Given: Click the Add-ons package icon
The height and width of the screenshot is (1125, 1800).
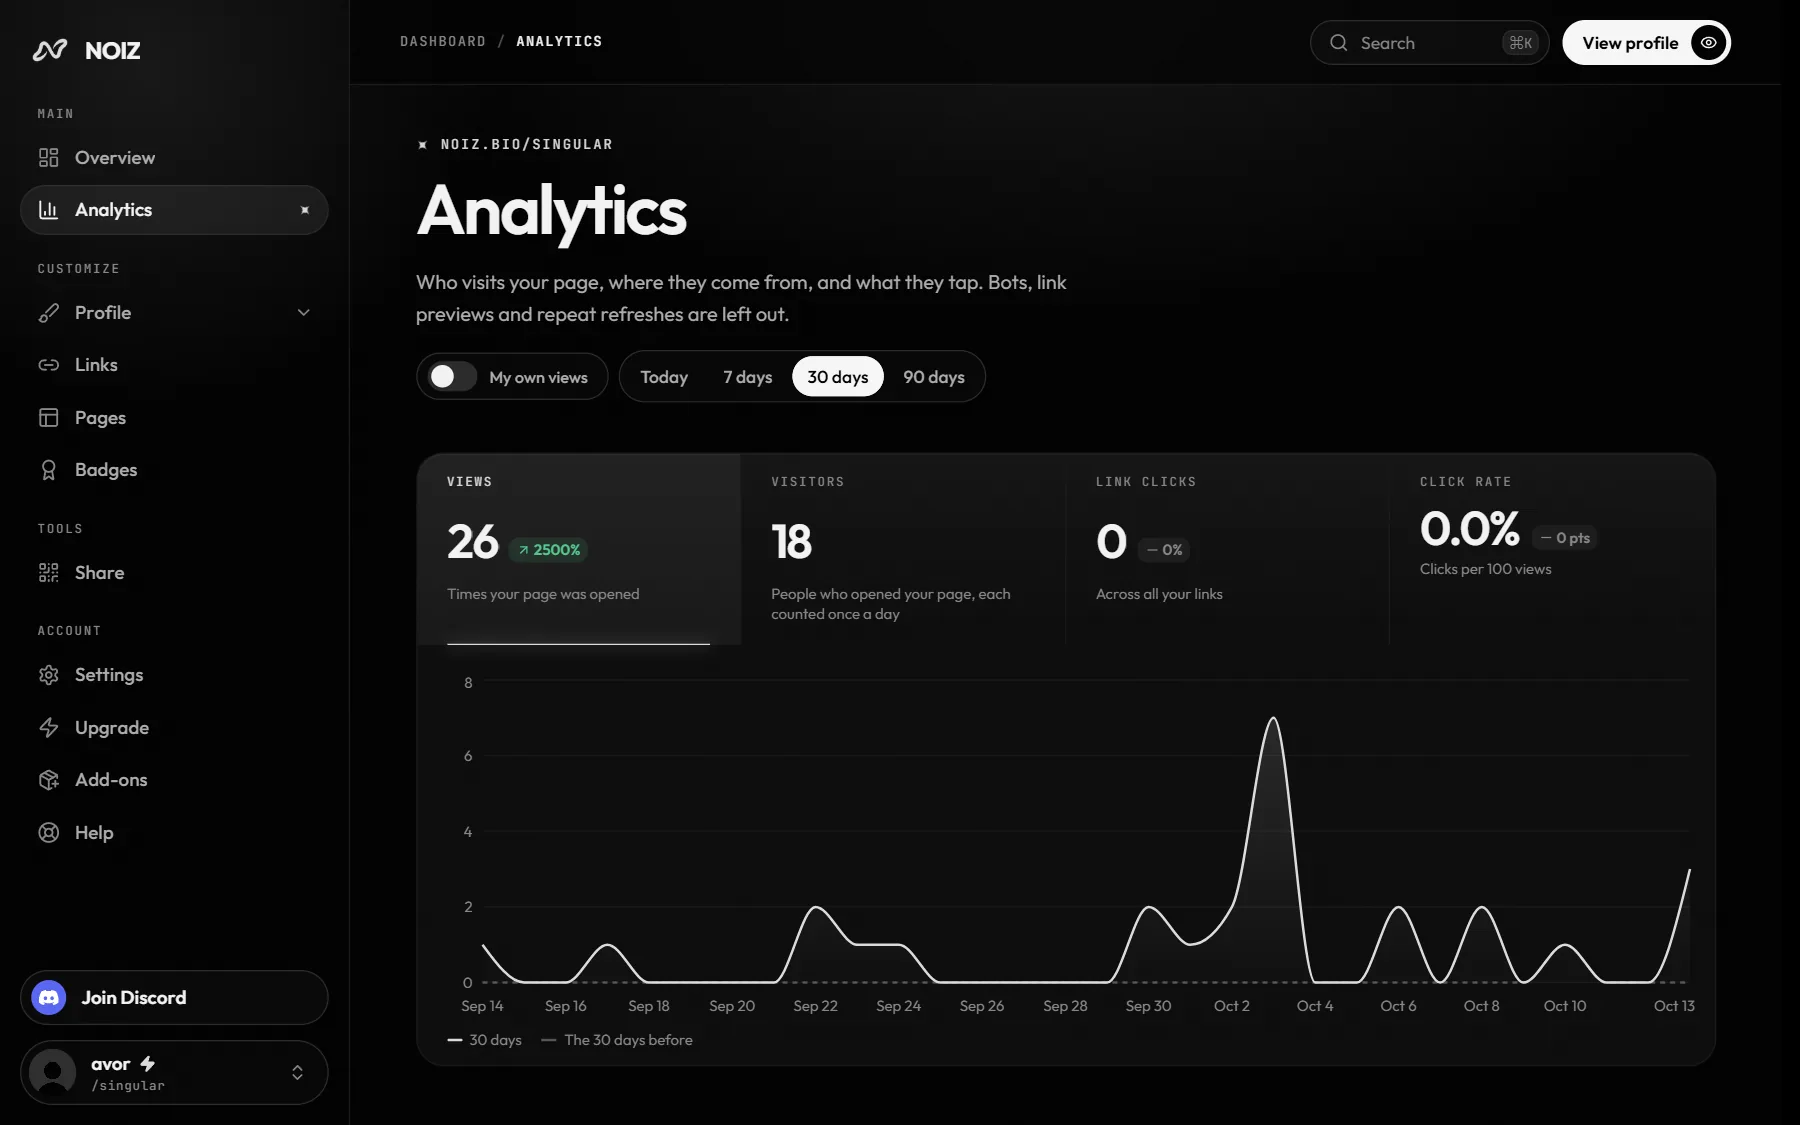Looking at the screenshot, I should (48, 780).
